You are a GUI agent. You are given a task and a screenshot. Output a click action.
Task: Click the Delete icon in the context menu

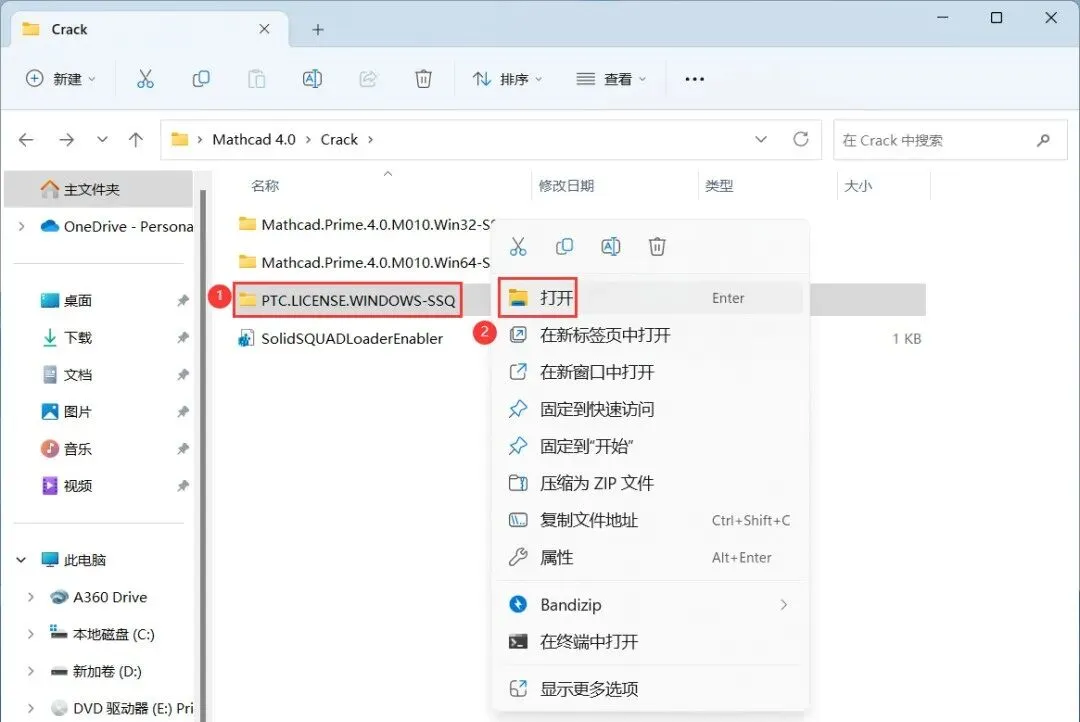pyautogui.click(x=657, y=247)
